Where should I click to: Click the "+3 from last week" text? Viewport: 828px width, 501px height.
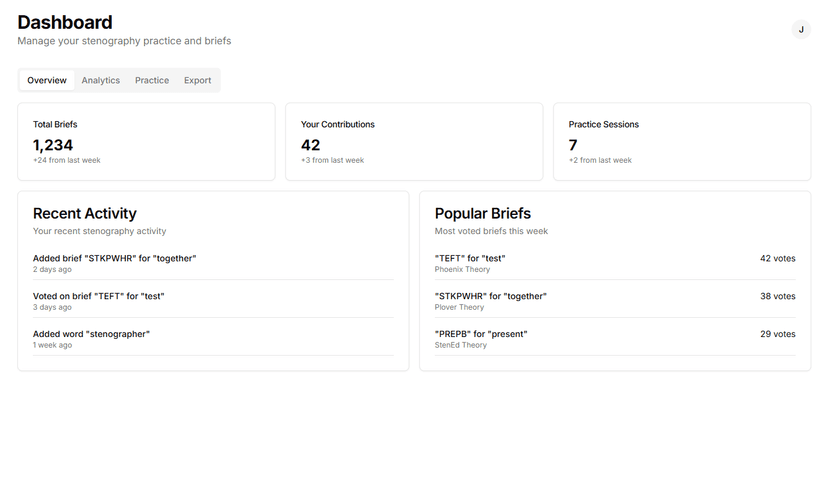pos(332,160)
